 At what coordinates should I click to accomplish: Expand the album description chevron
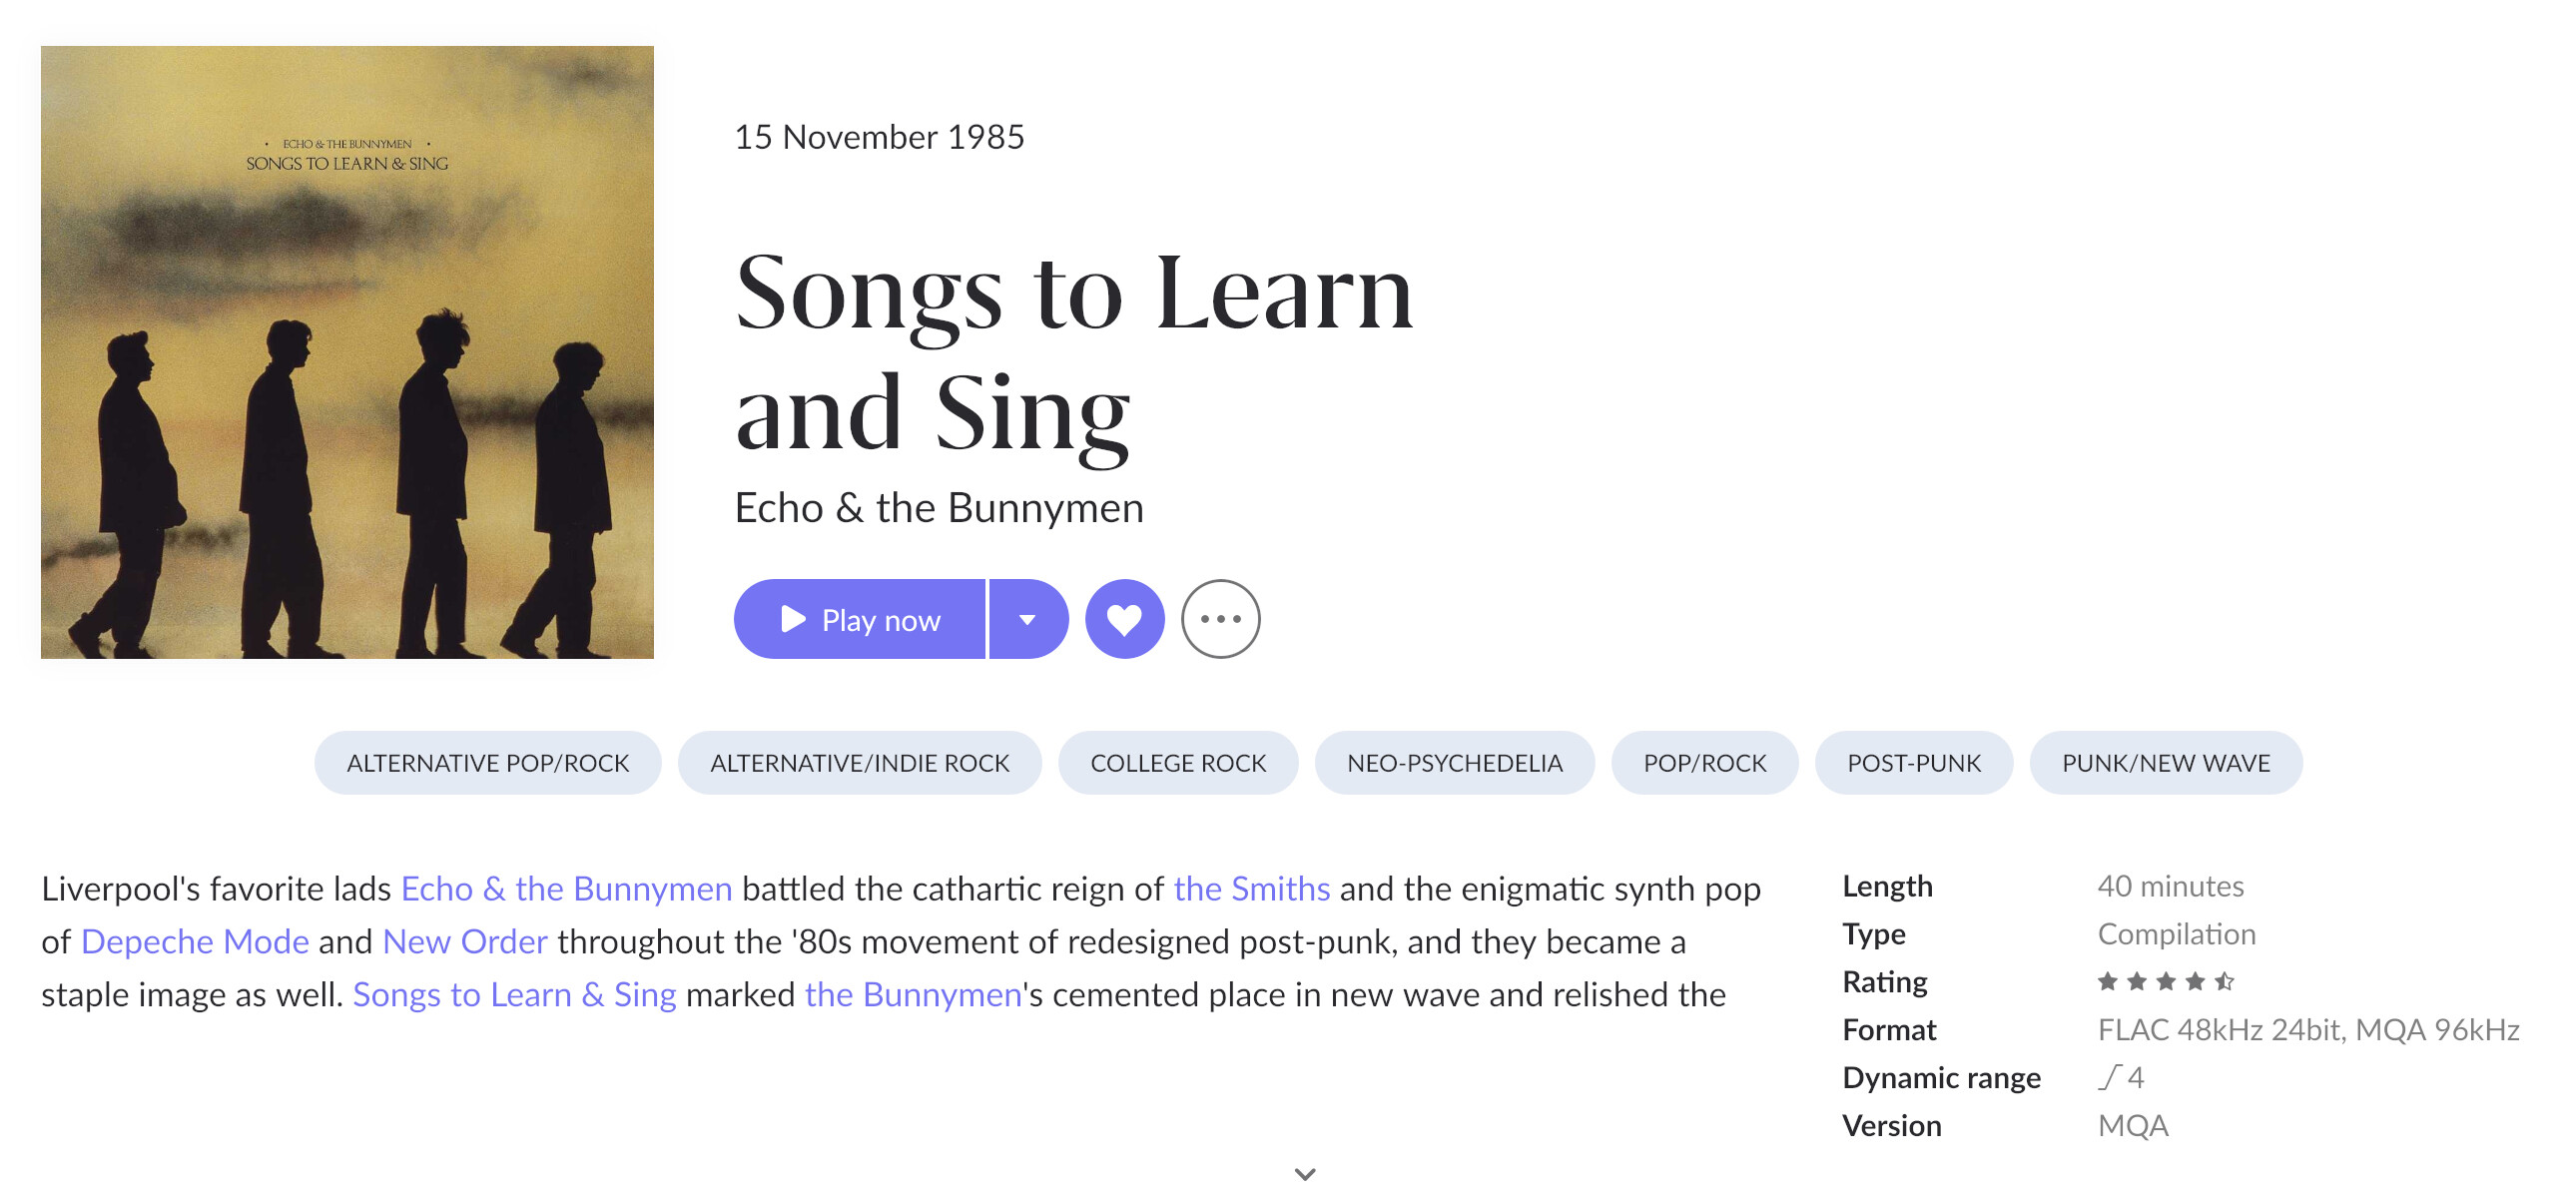click(1304, 1173)
